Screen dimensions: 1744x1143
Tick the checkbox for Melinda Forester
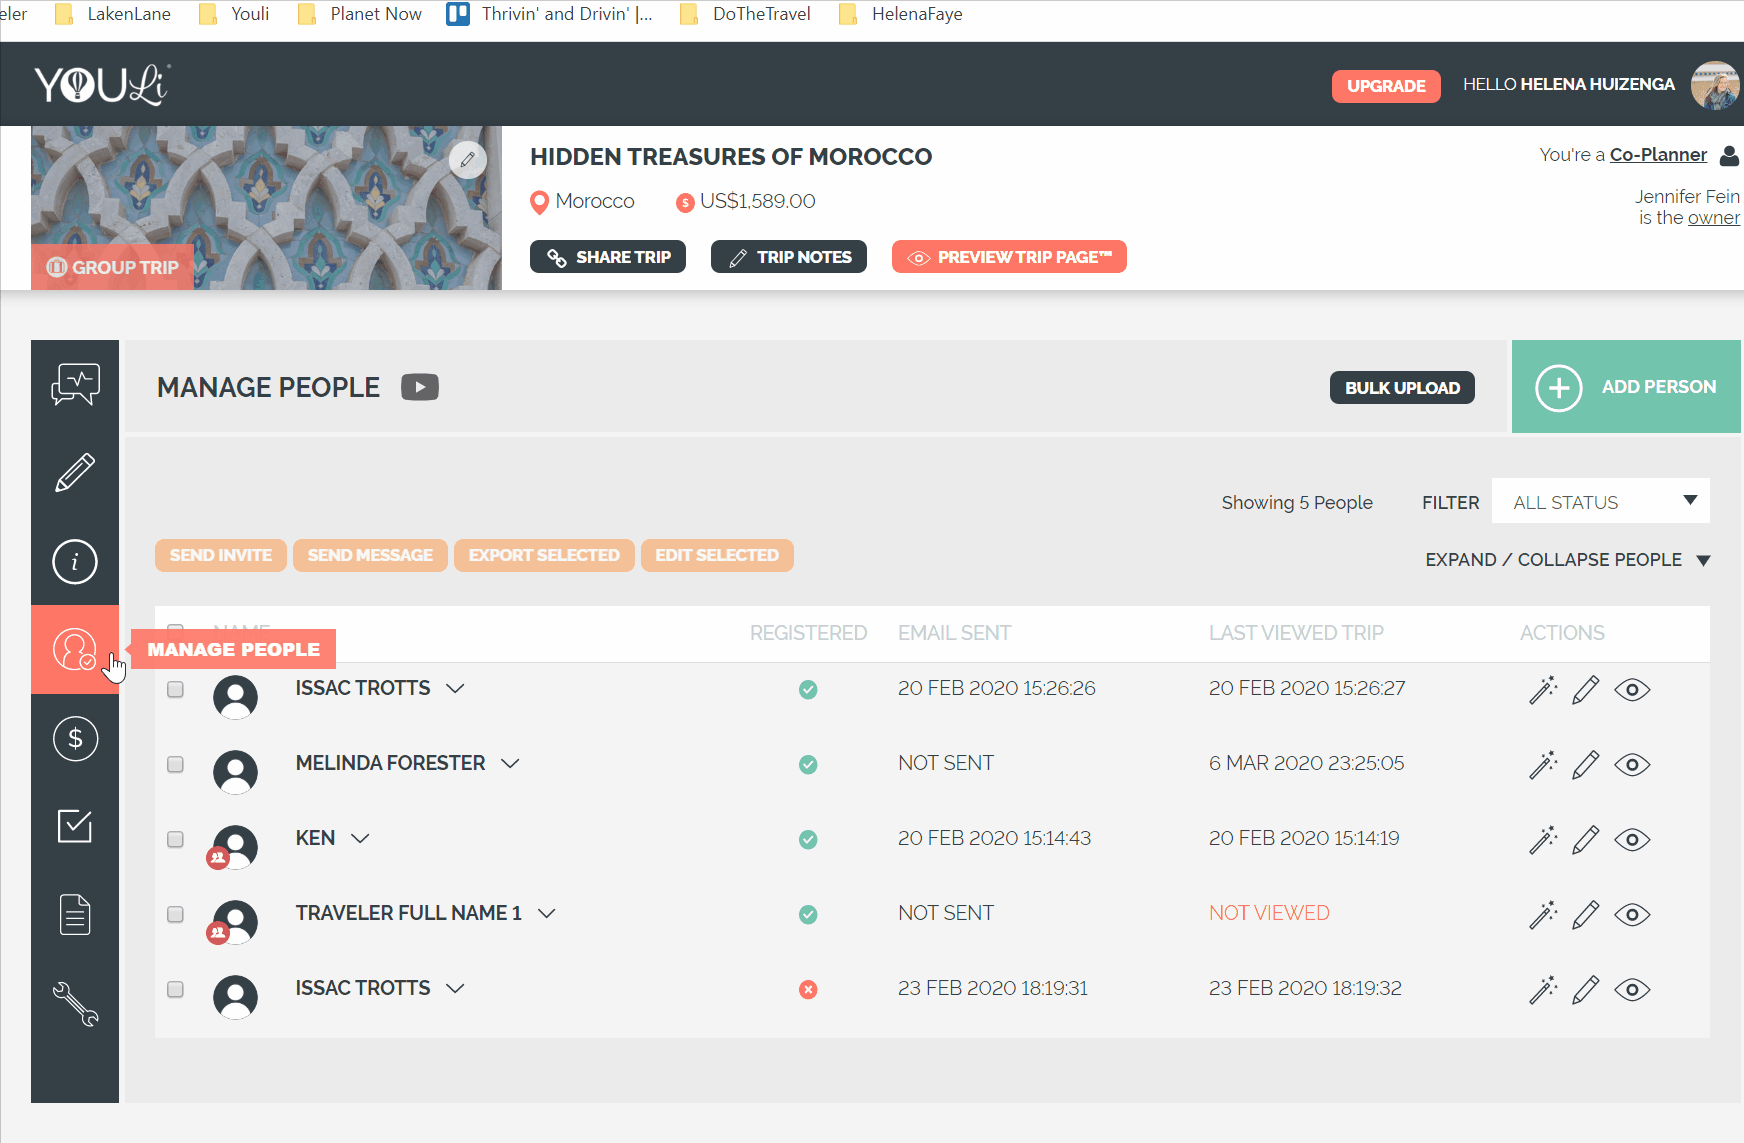[x=175, y=764]
